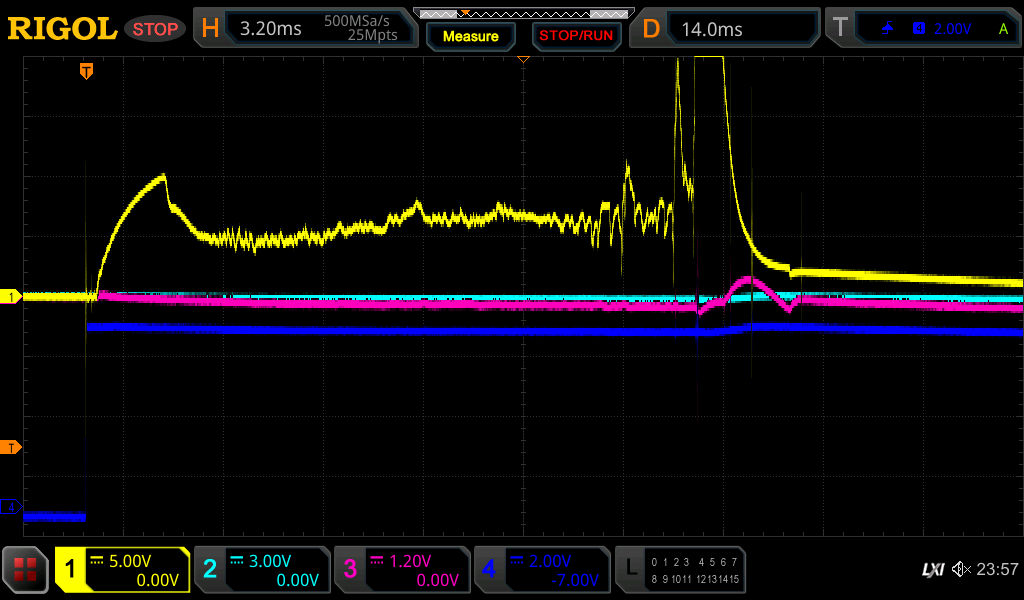Open the 2.00V trigger level setting
The width and height of the screenshot is (1024, 600).
(x=952, y=29)
